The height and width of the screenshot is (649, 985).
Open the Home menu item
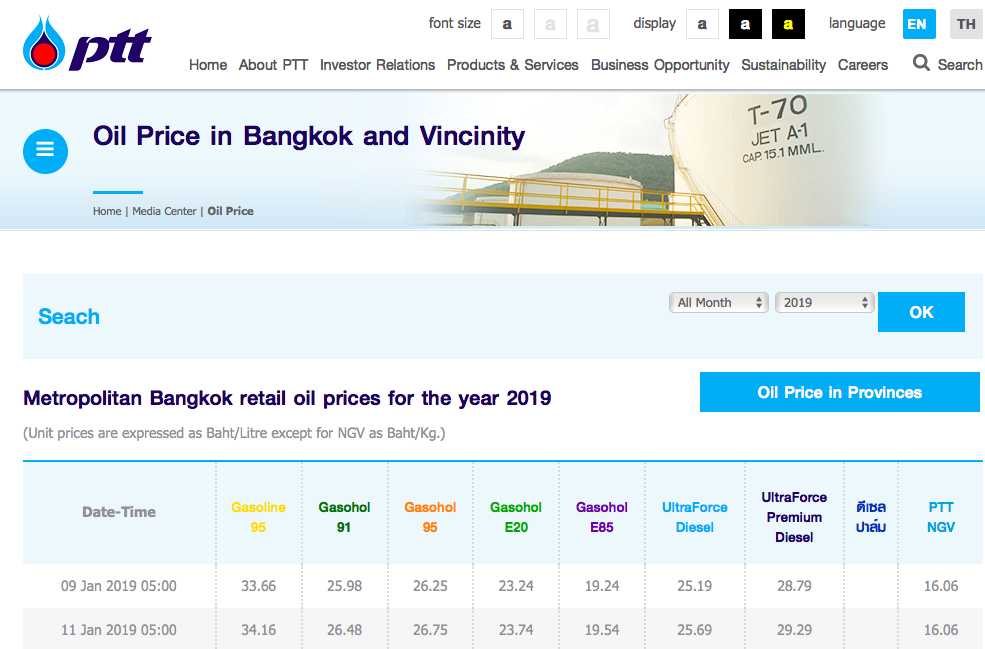click(x=208, y=65)
